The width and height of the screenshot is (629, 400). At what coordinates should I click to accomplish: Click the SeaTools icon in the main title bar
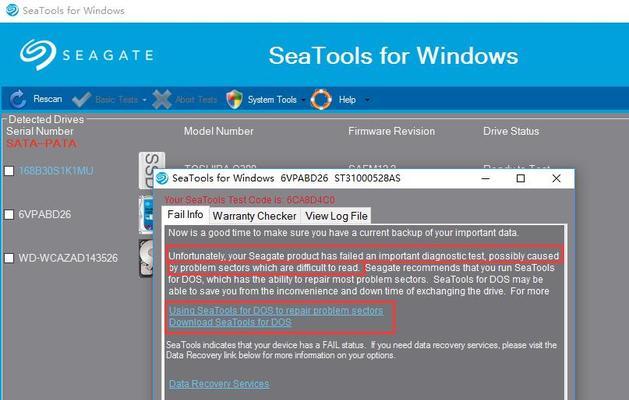(x=12, y=10)
